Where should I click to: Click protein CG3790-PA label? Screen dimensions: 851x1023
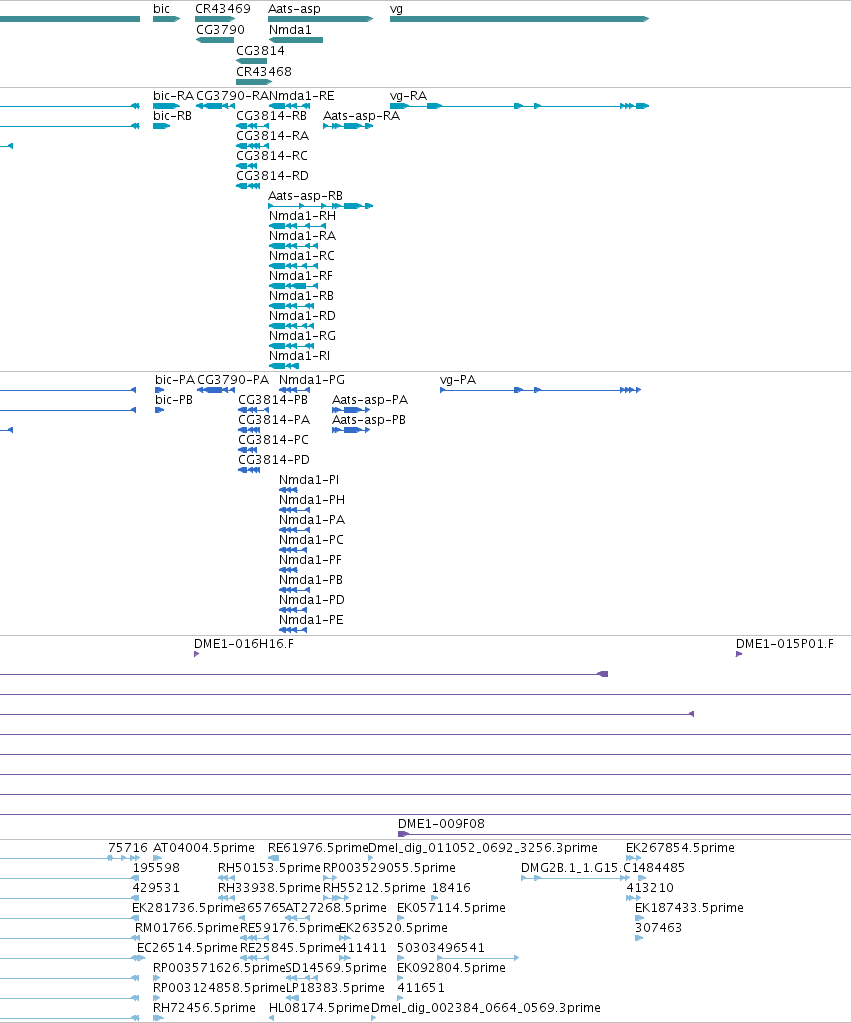[x=233, y=380]
